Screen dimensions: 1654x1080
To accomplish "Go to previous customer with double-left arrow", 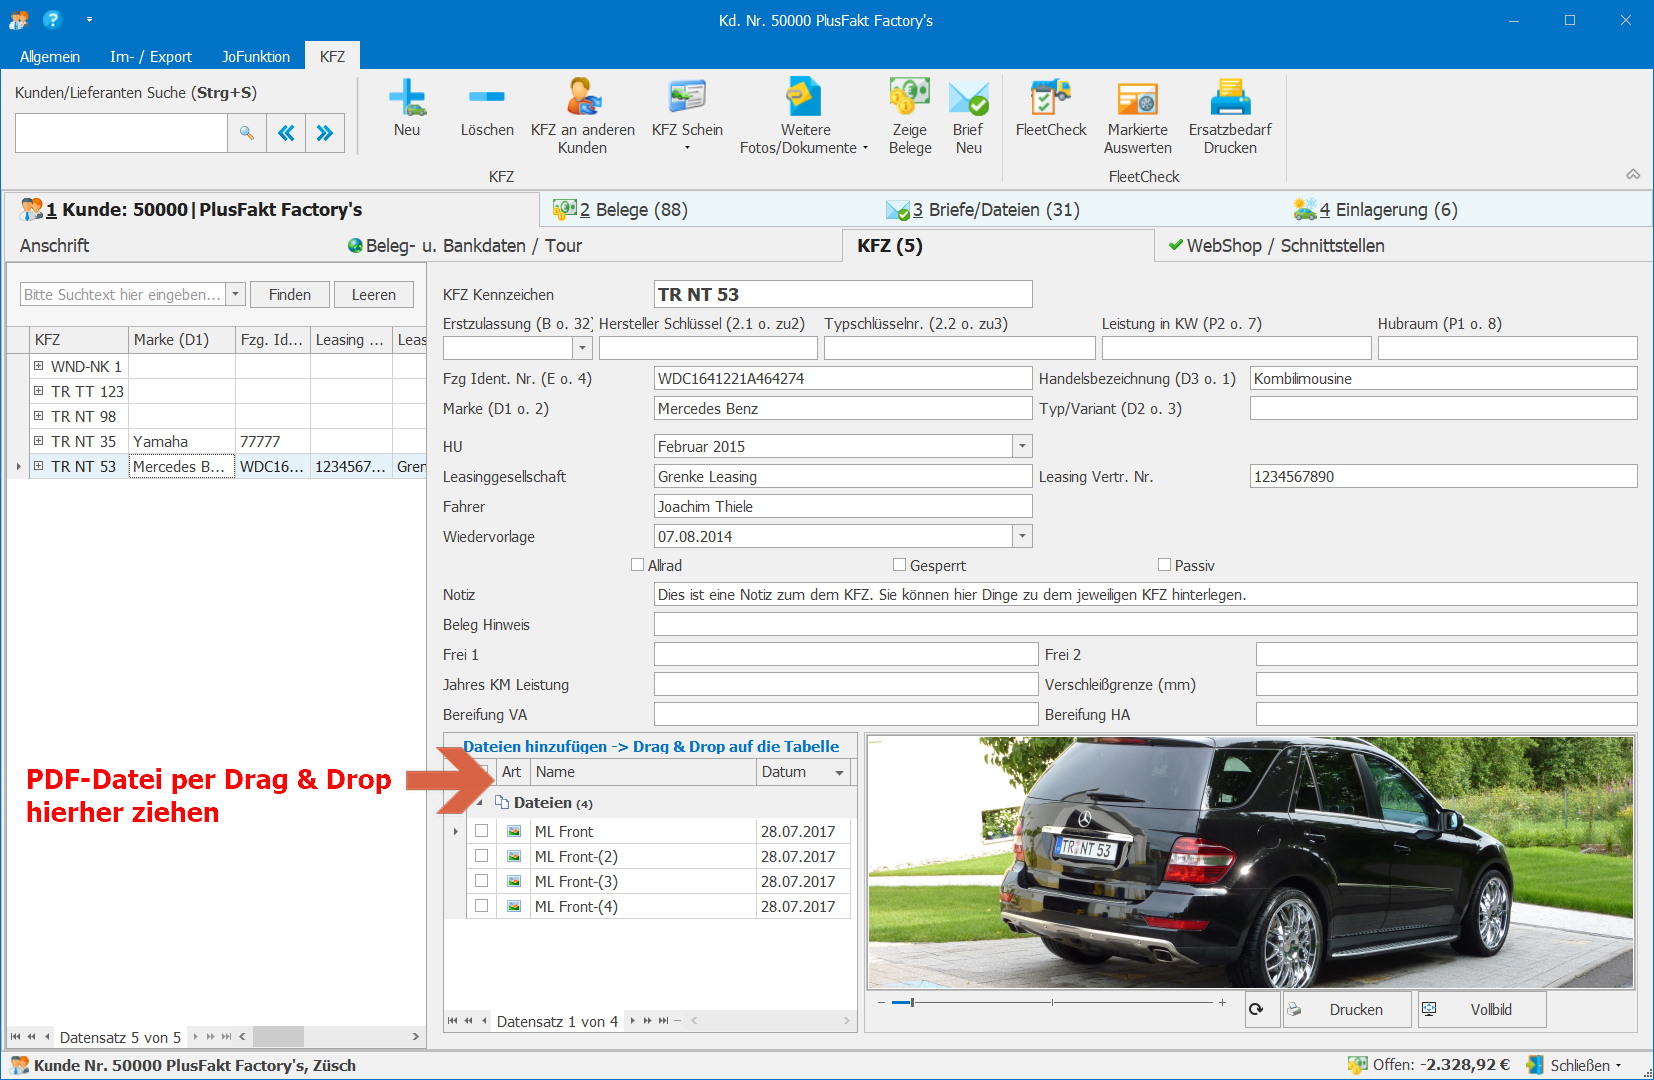I will point(286,133).
